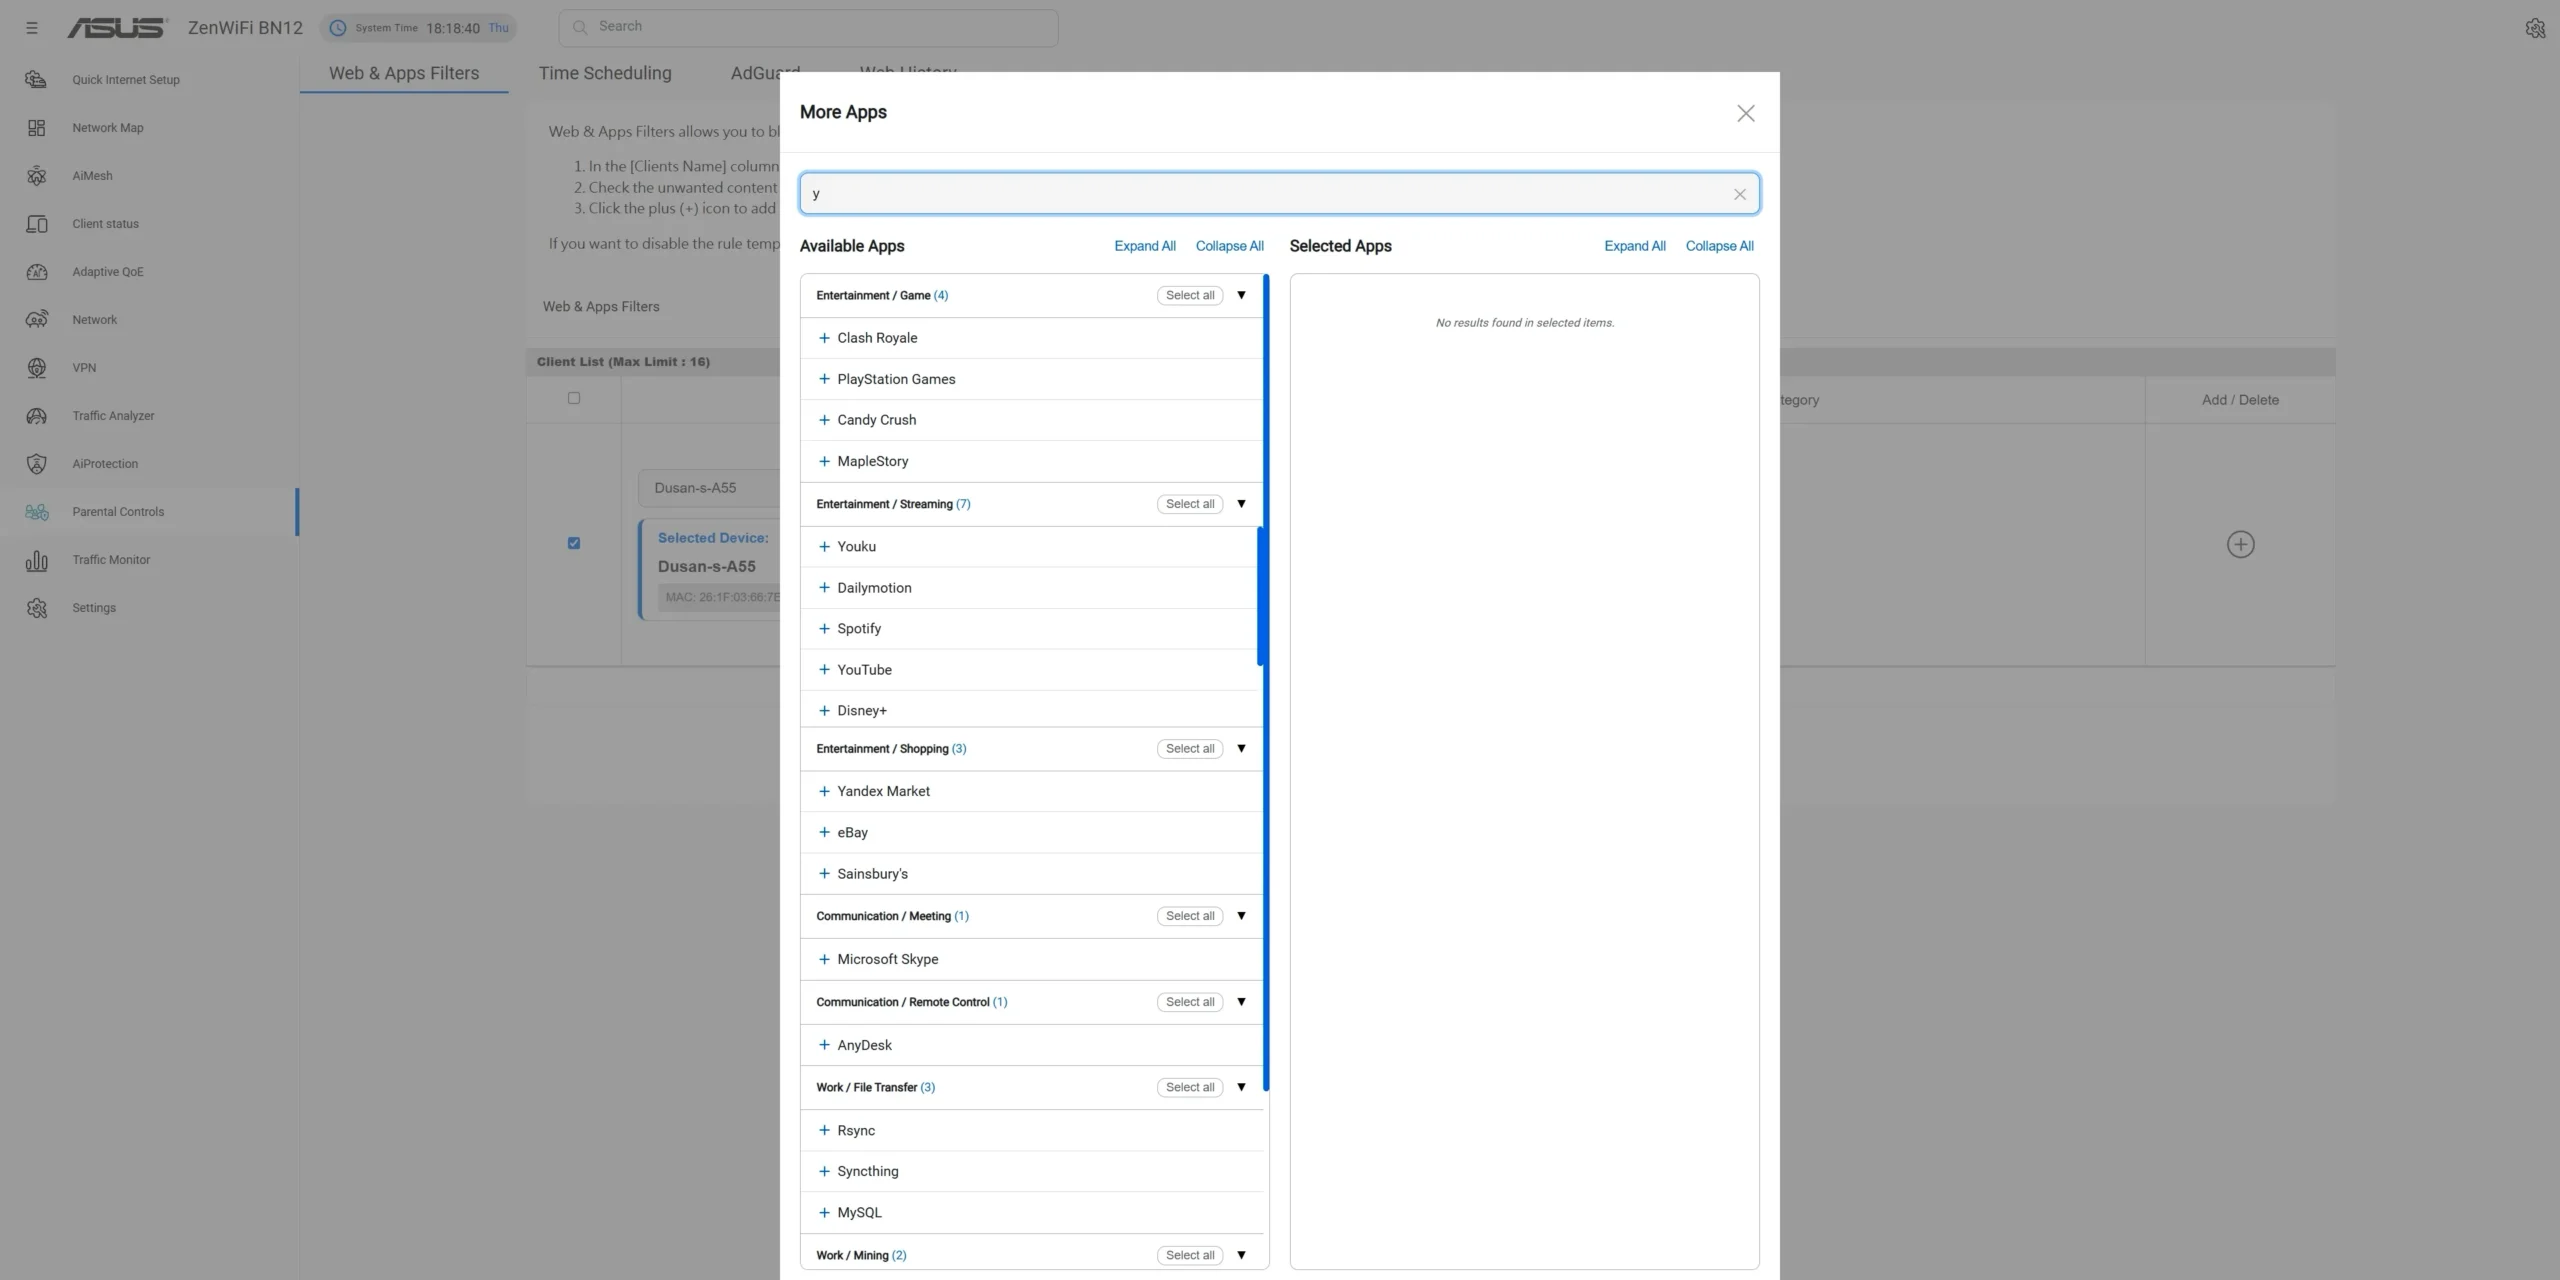Select all Work / File Transfer apps
The height and width of the screenshot is (1280, 2560).
[x=1190, y=1087]
